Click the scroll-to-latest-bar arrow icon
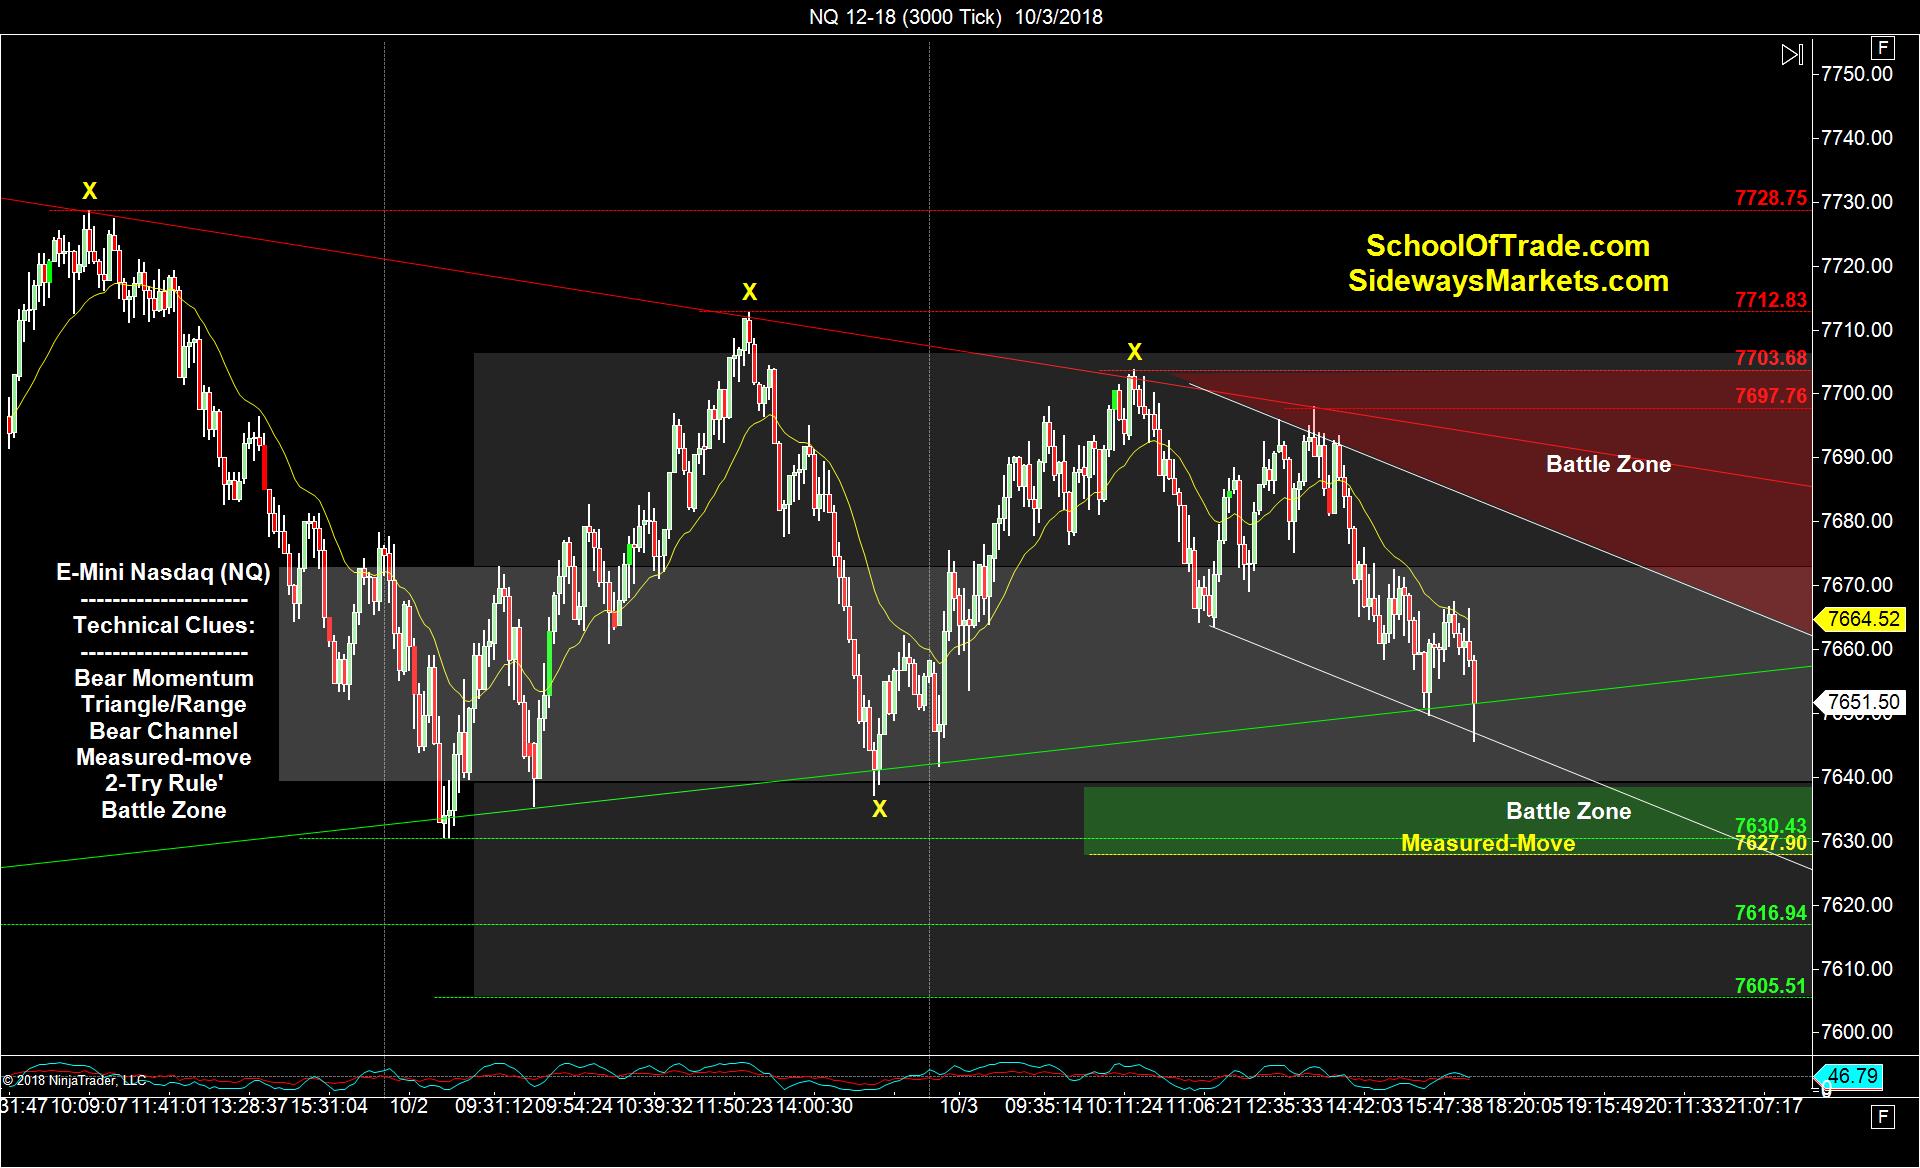The width and height of the screenshot is (1920, 1168). [1792, 54]
